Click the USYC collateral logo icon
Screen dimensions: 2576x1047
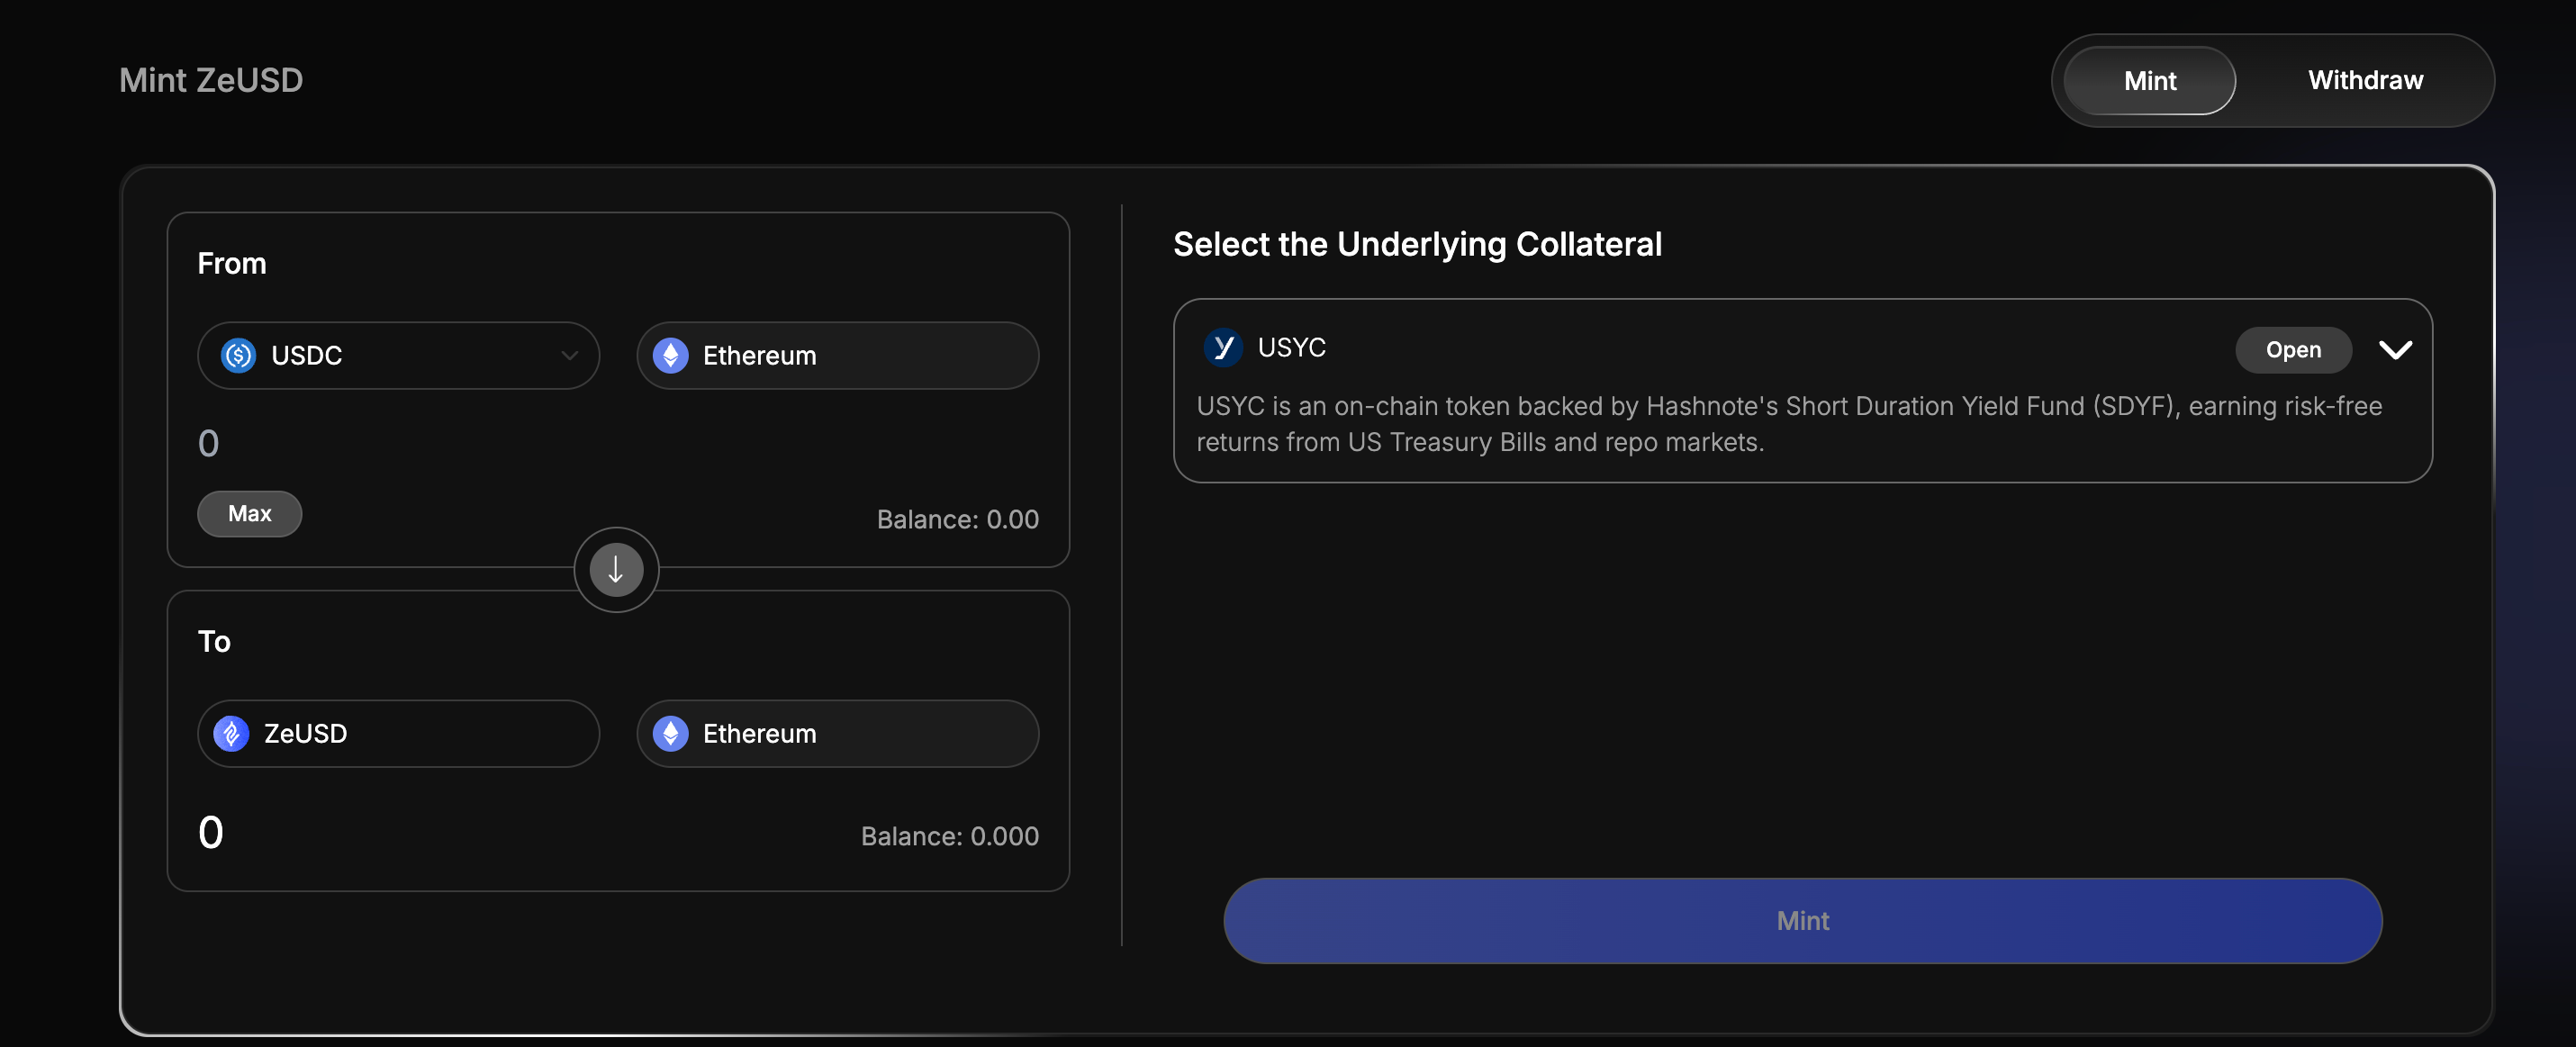(1222, 347)
